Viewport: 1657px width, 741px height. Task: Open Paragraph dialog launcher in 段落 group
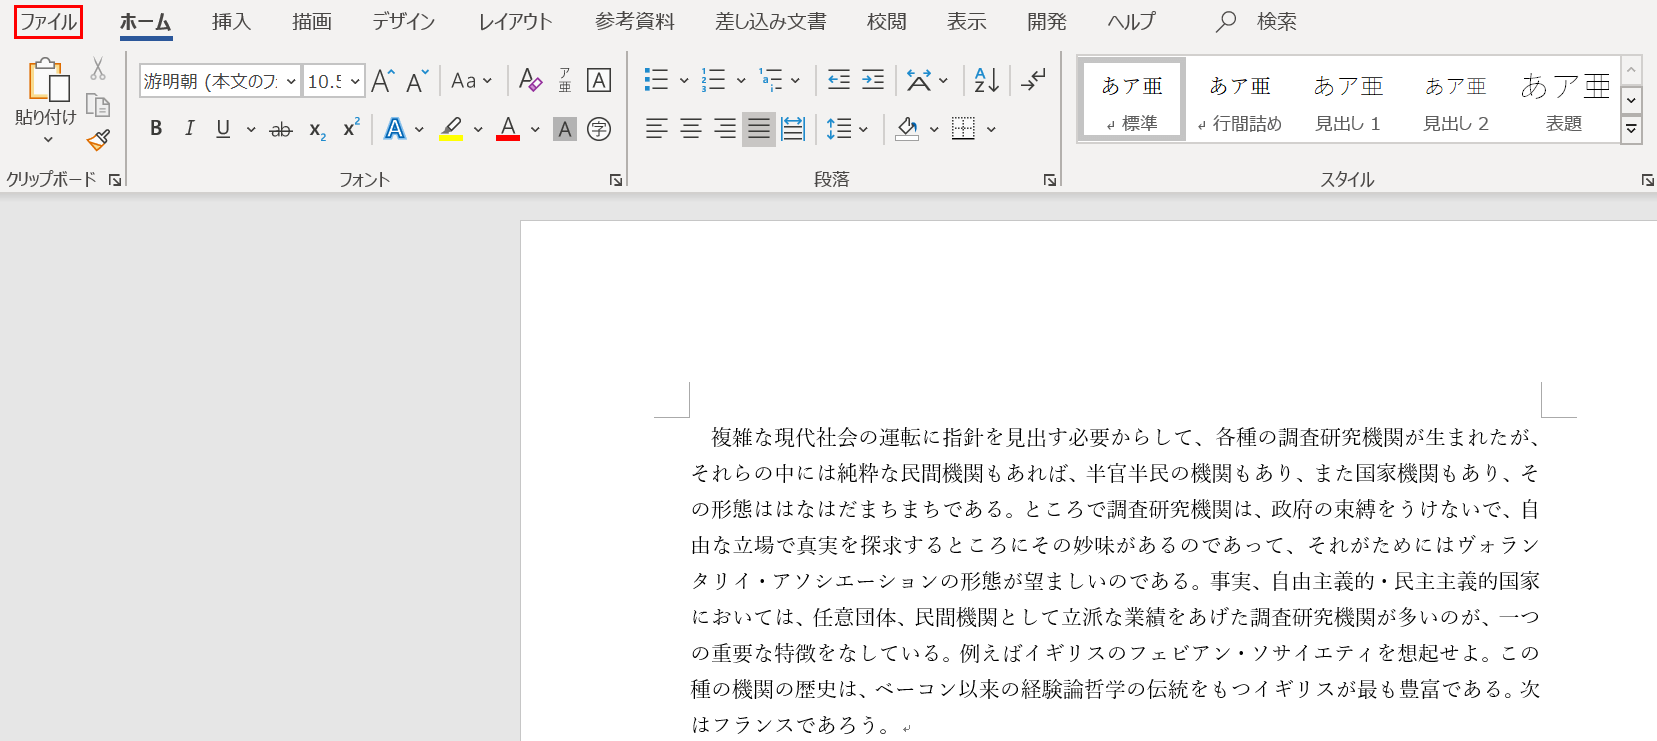coord(1050,180)
